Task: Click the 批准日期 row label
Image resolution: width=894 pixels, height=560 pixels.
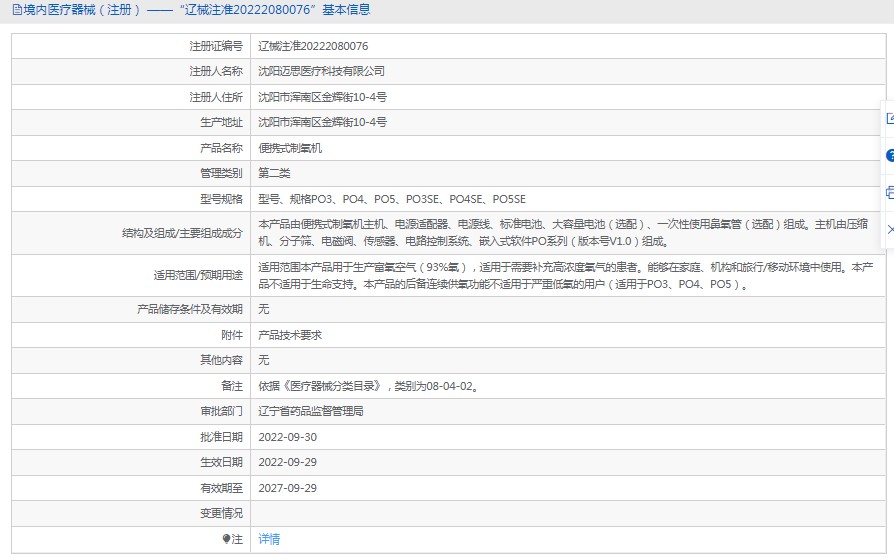Action: pos(221,437)
